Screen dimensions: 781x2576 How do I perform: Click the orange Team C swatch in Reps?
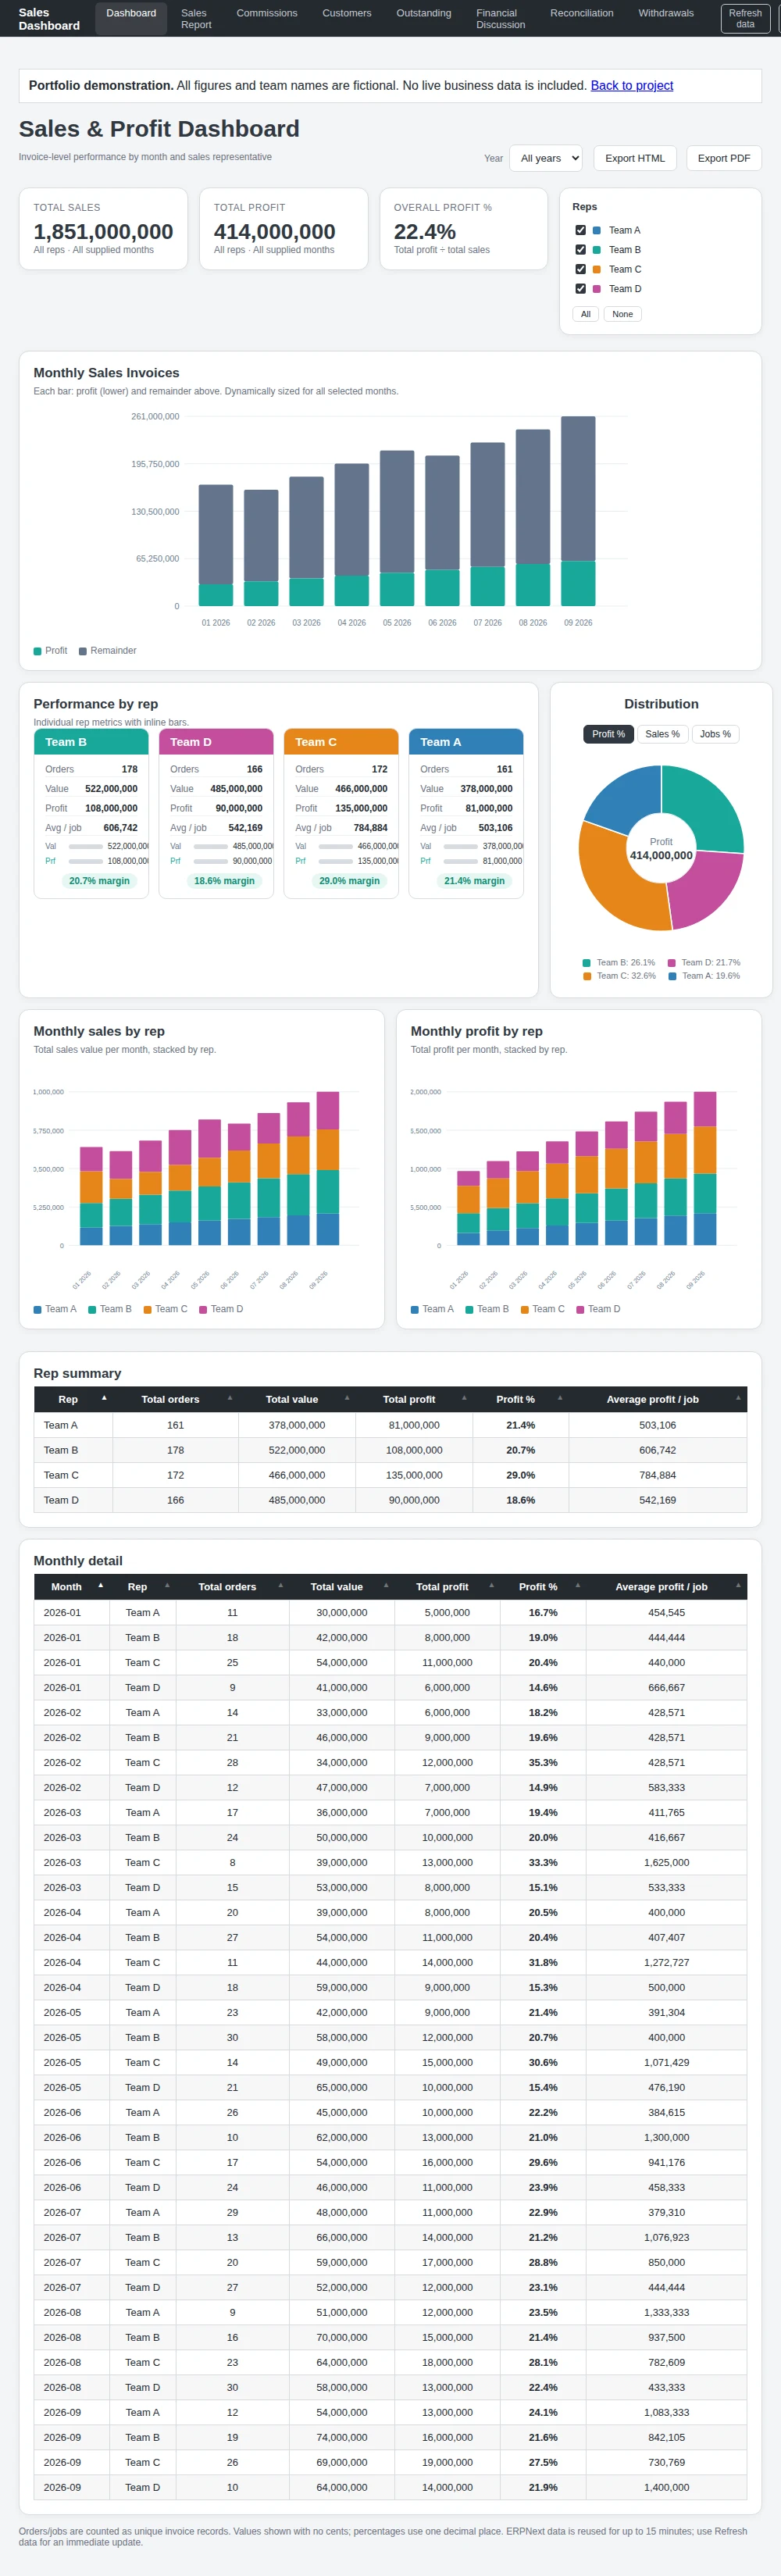(x=597, y=269)
